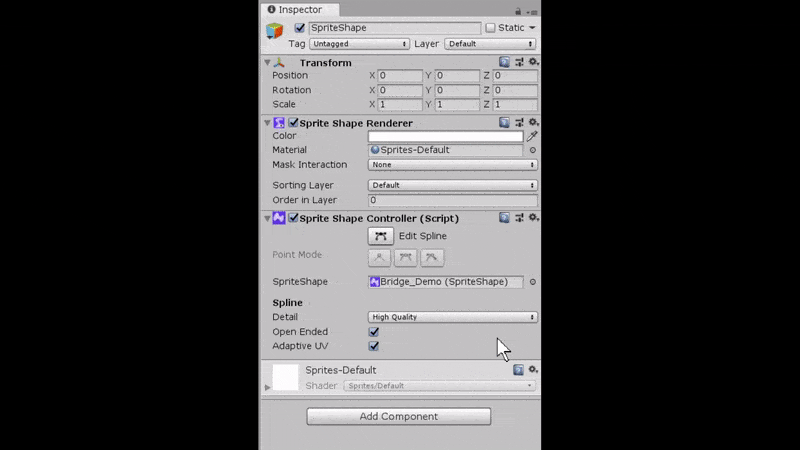Toggle the Inspector lock icon
800x450 pixels.
pyautogui.click(x=518, y=11)
